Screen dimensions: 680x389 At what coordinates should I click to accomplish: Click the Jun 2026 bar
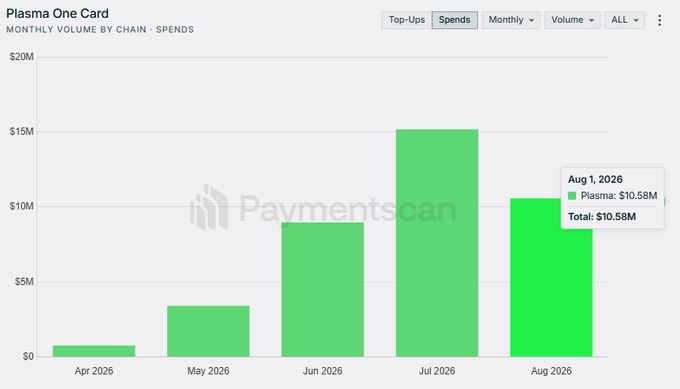click(323, 290)
